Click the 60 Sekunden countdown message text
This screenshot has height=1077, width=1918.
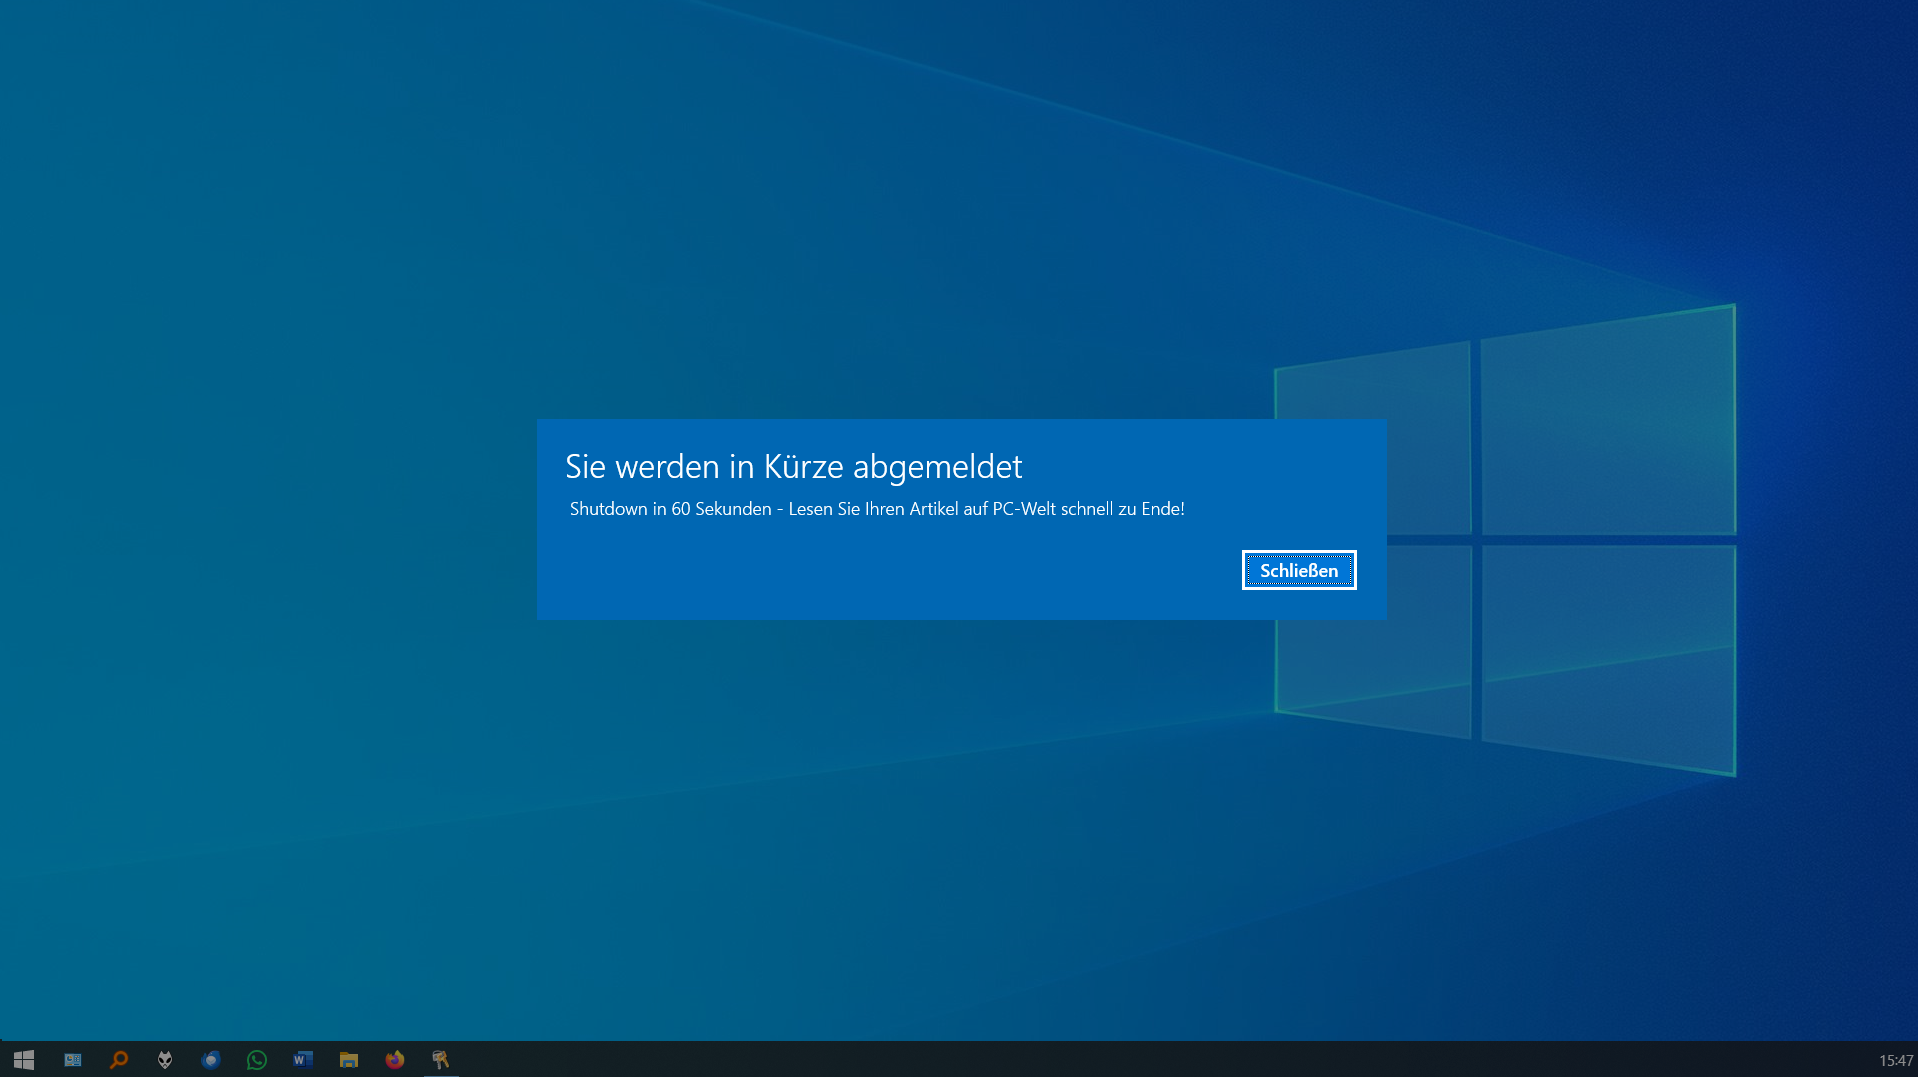[876, 509]
